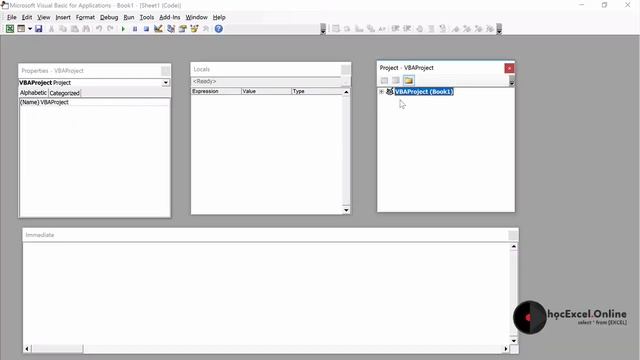Viewport: 640px width, 360px height.
Task: Select the (Name) VBAProject property row
Action: click(94, 102)
